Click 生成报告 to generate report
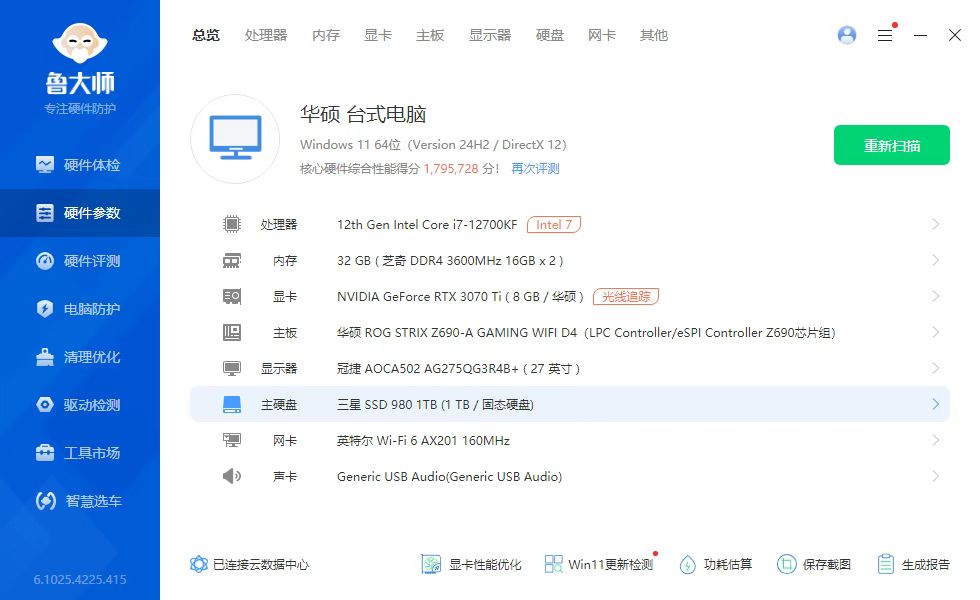 click(x=913, y=564)
